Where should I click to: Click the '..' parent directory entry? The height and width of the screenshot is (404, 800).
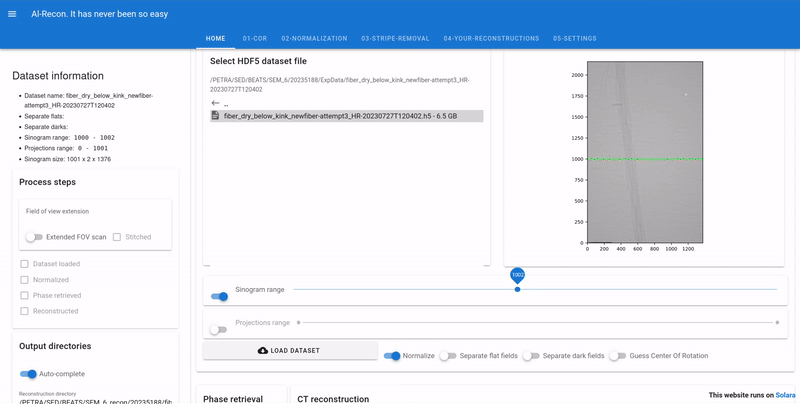pos(226,104)
